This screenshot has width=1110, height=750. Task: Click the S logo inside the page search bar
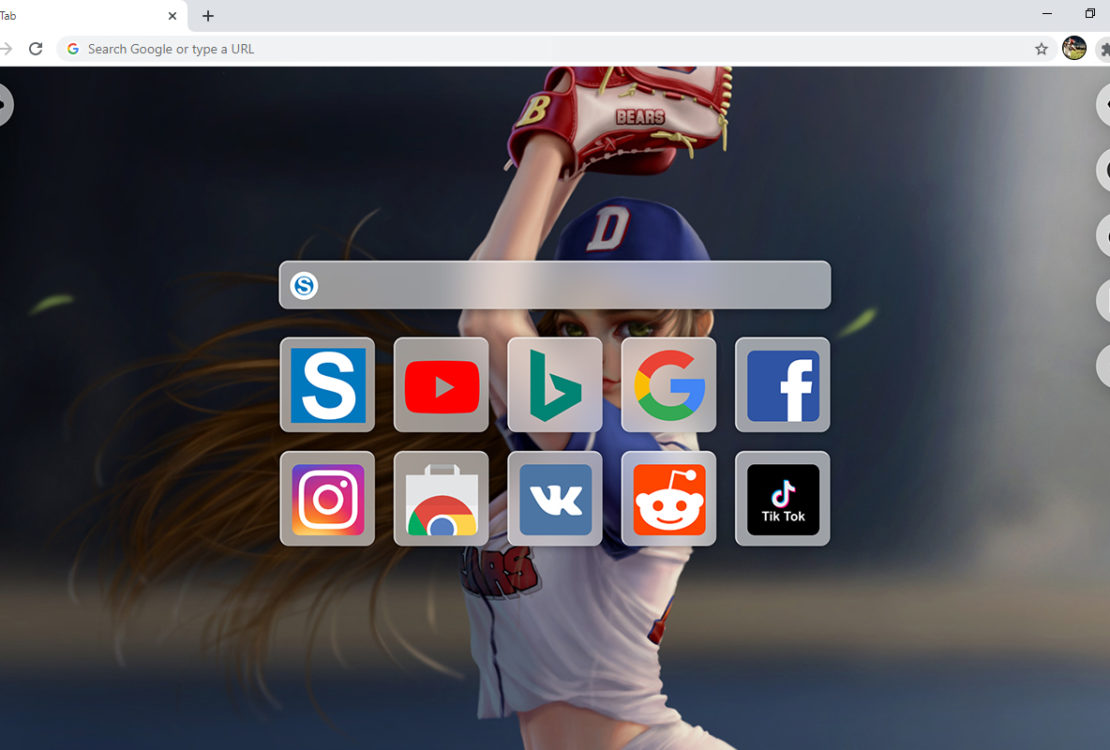(x=304, y=286)
